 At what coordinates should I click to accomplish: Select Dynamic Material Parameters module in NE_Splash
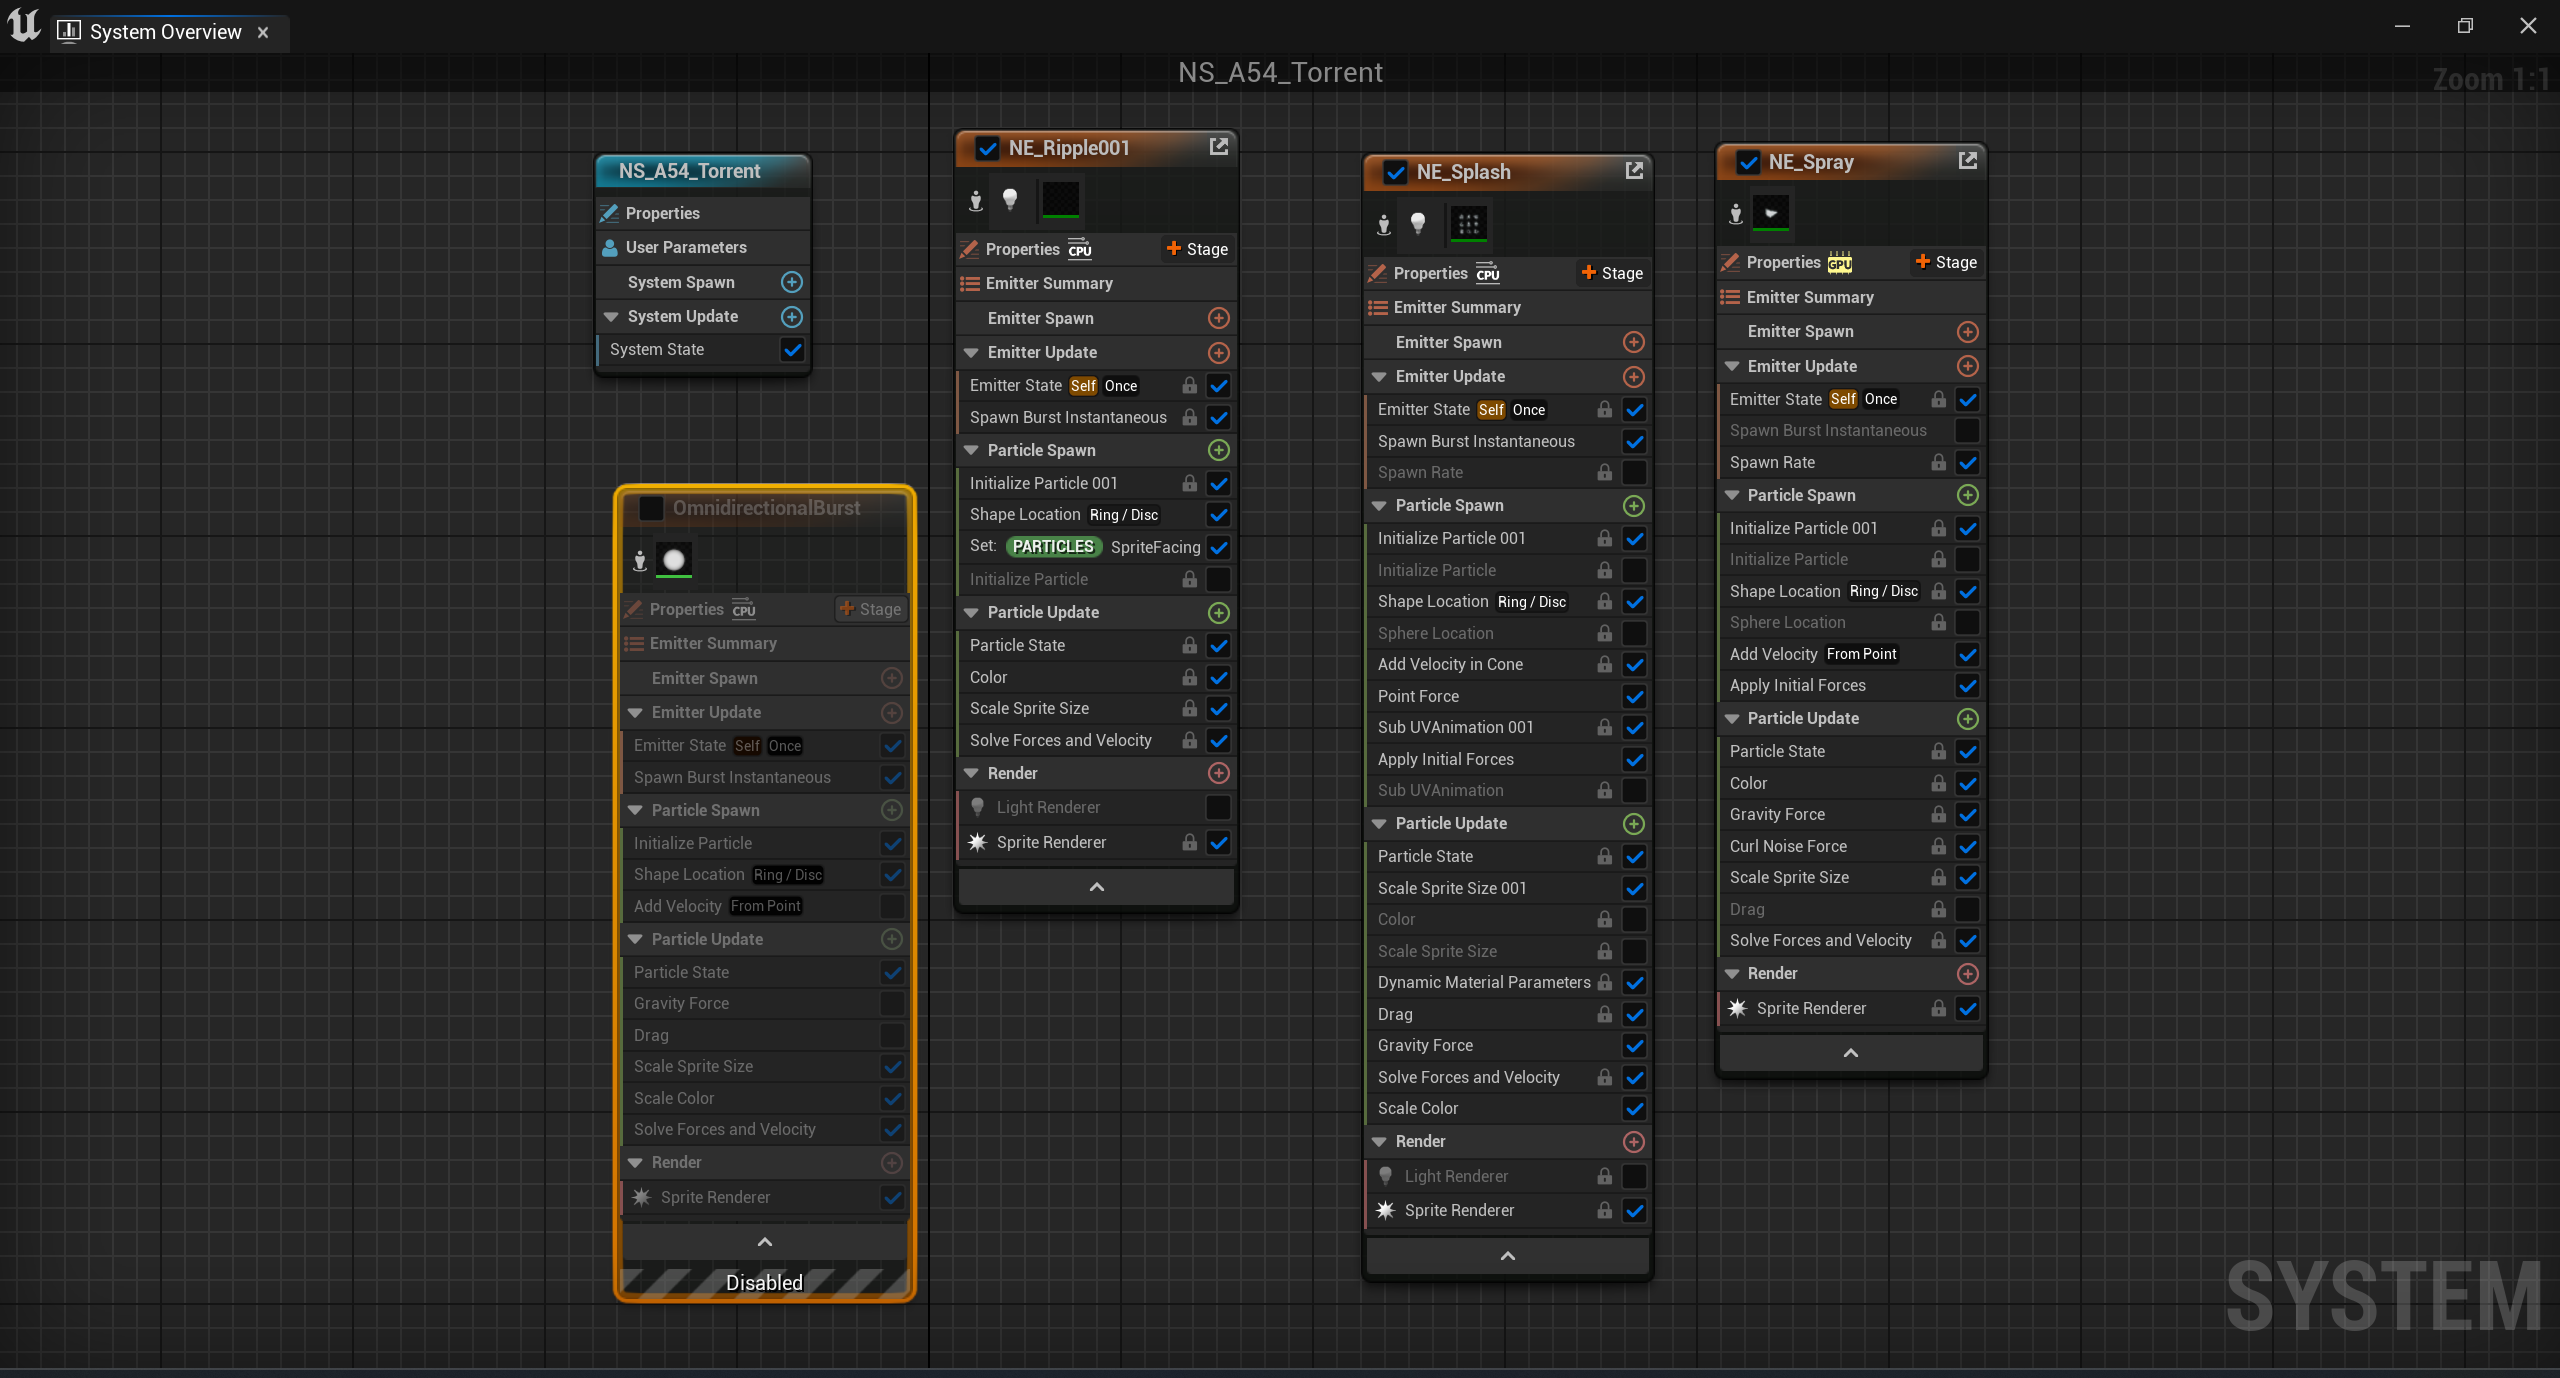tap(1484, 982)
